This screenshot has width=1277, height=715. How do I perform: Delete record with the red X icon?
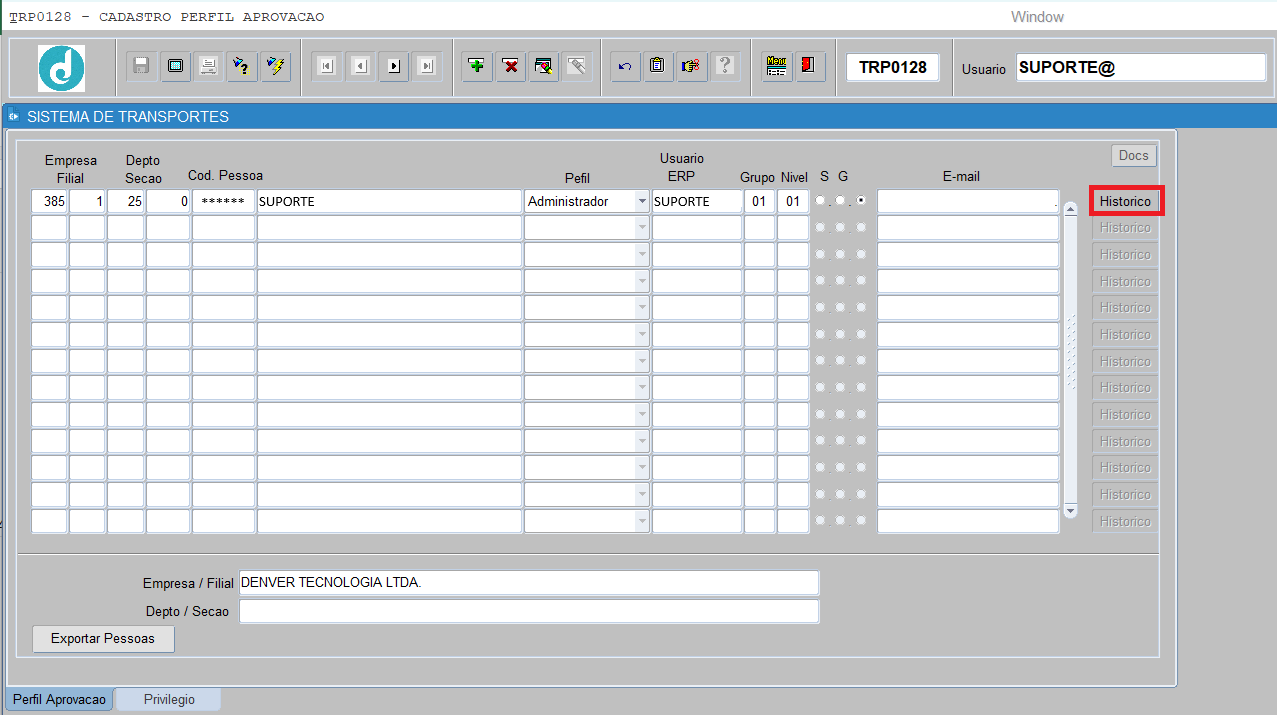(511, 66)
